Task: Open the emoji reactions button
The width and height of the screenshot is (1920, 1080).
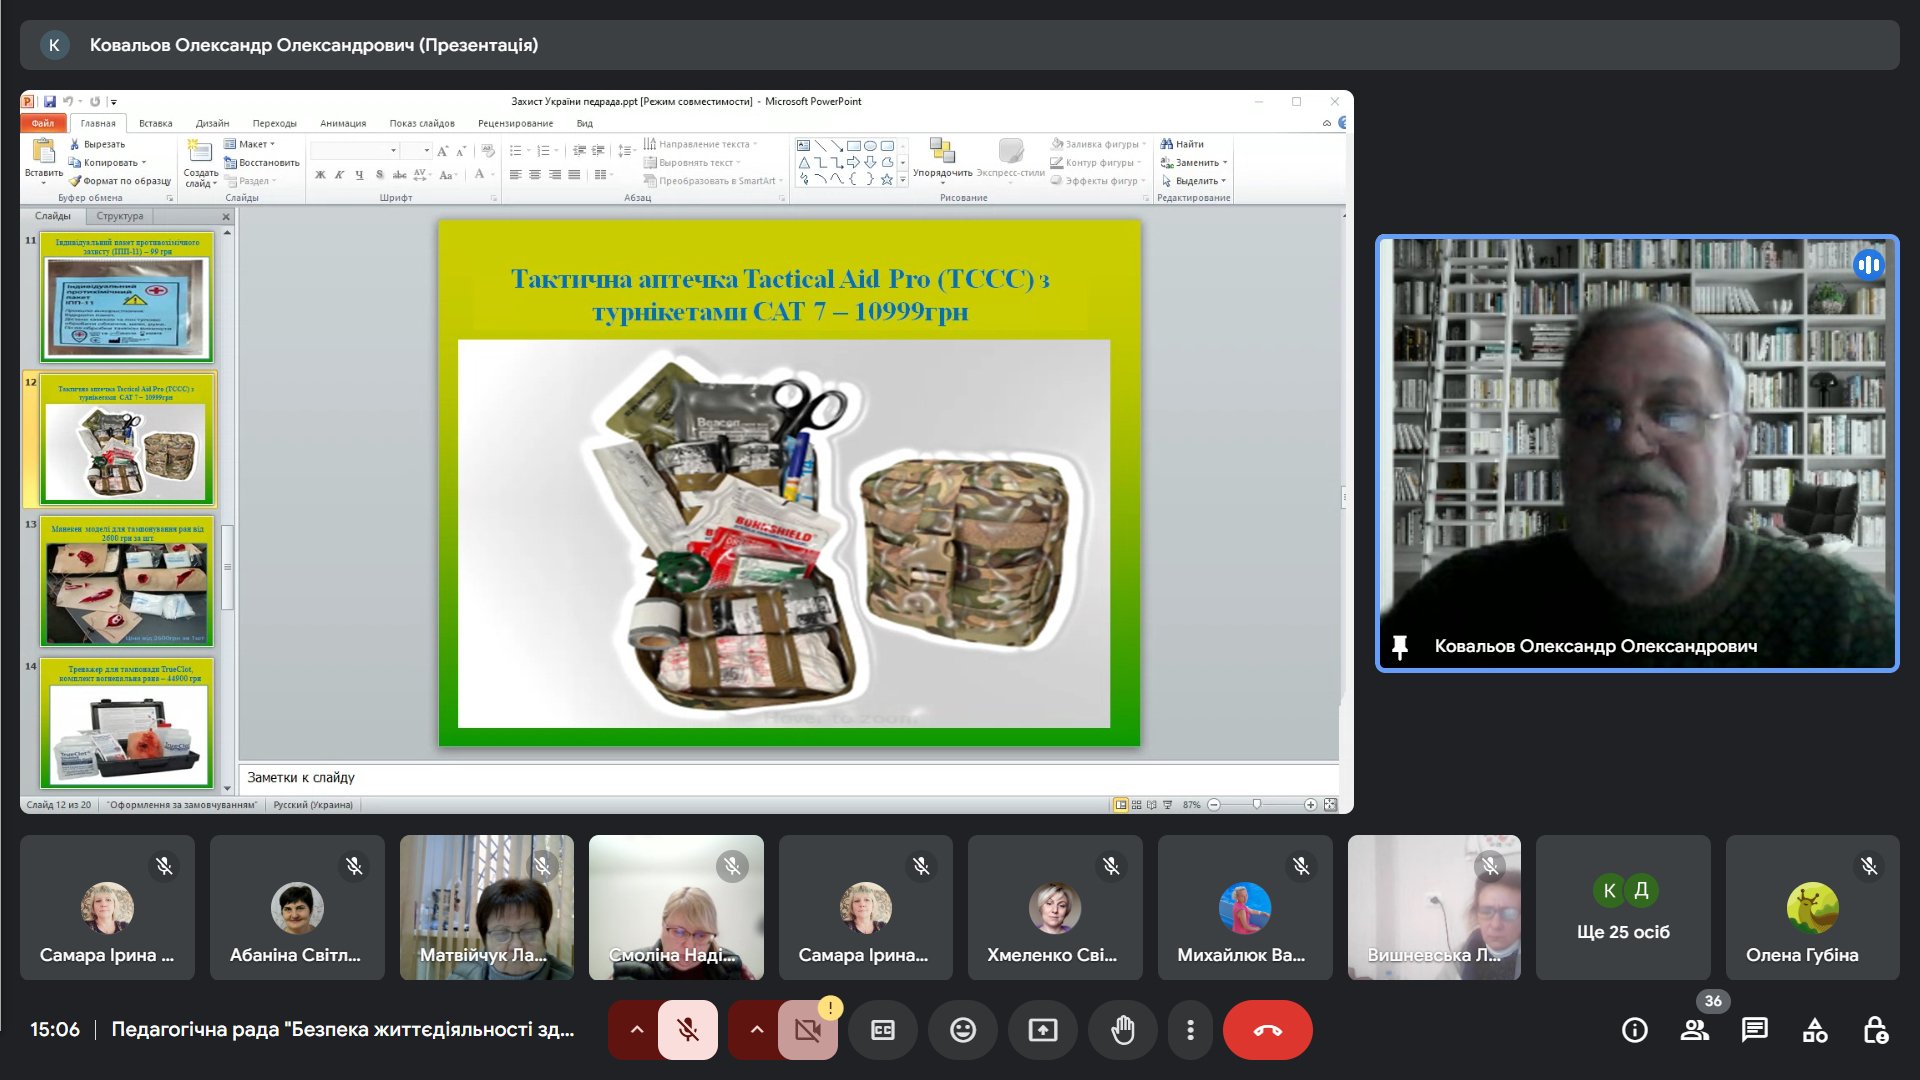Action: 963,1030
